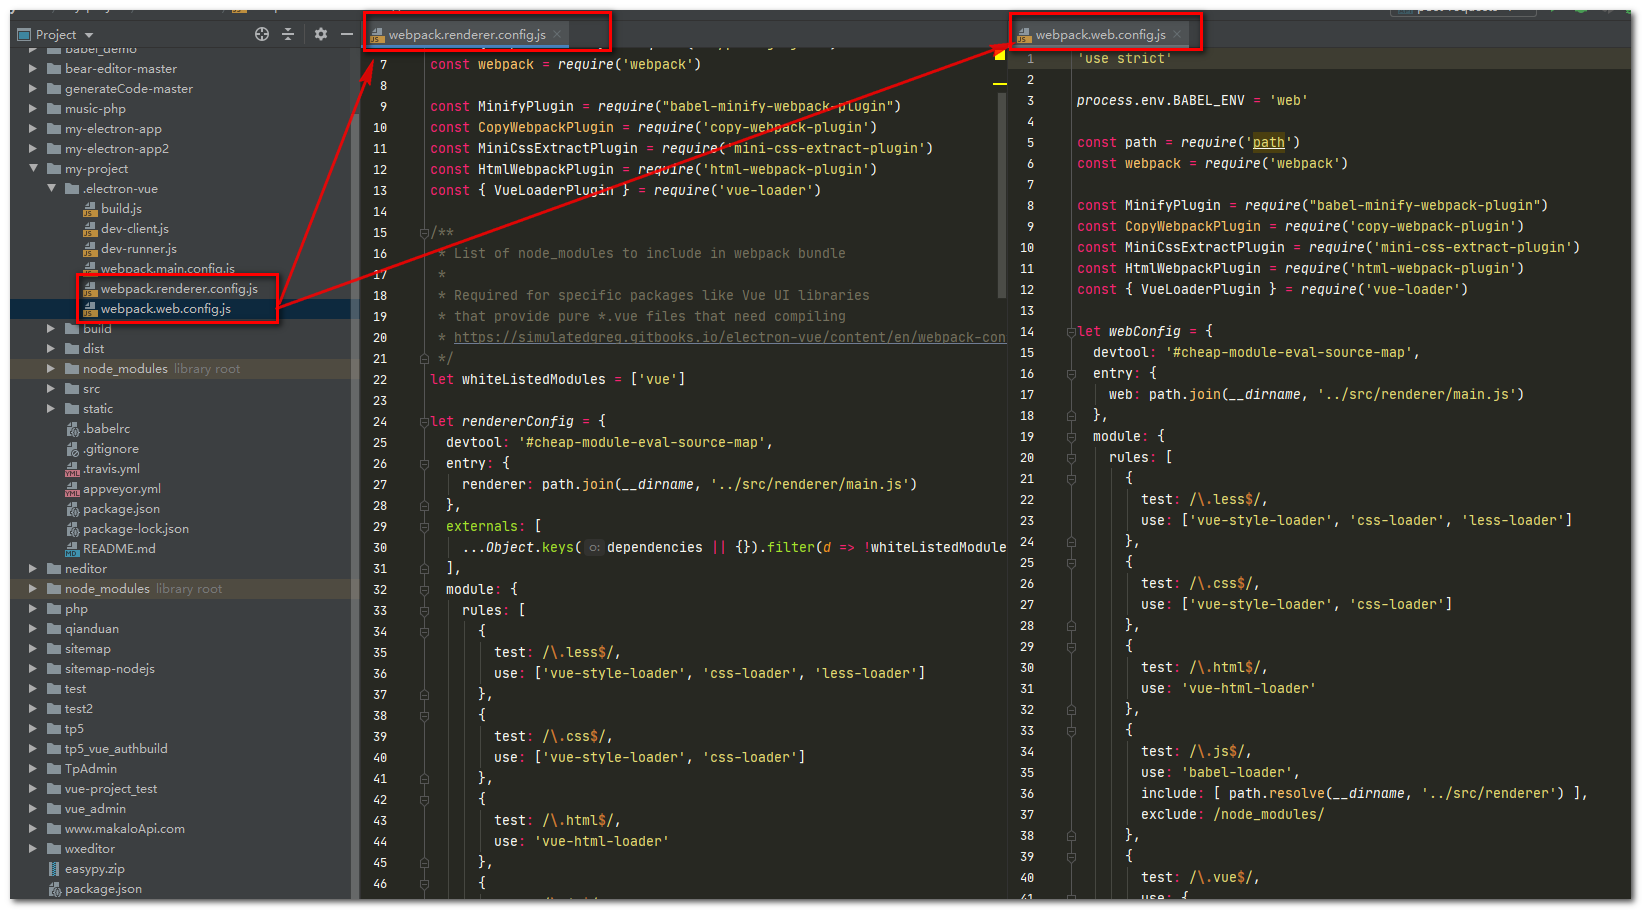This screenshot has height=910, width=1642.
Task: Select the qianduan folder
Action: tap(91, 629)
